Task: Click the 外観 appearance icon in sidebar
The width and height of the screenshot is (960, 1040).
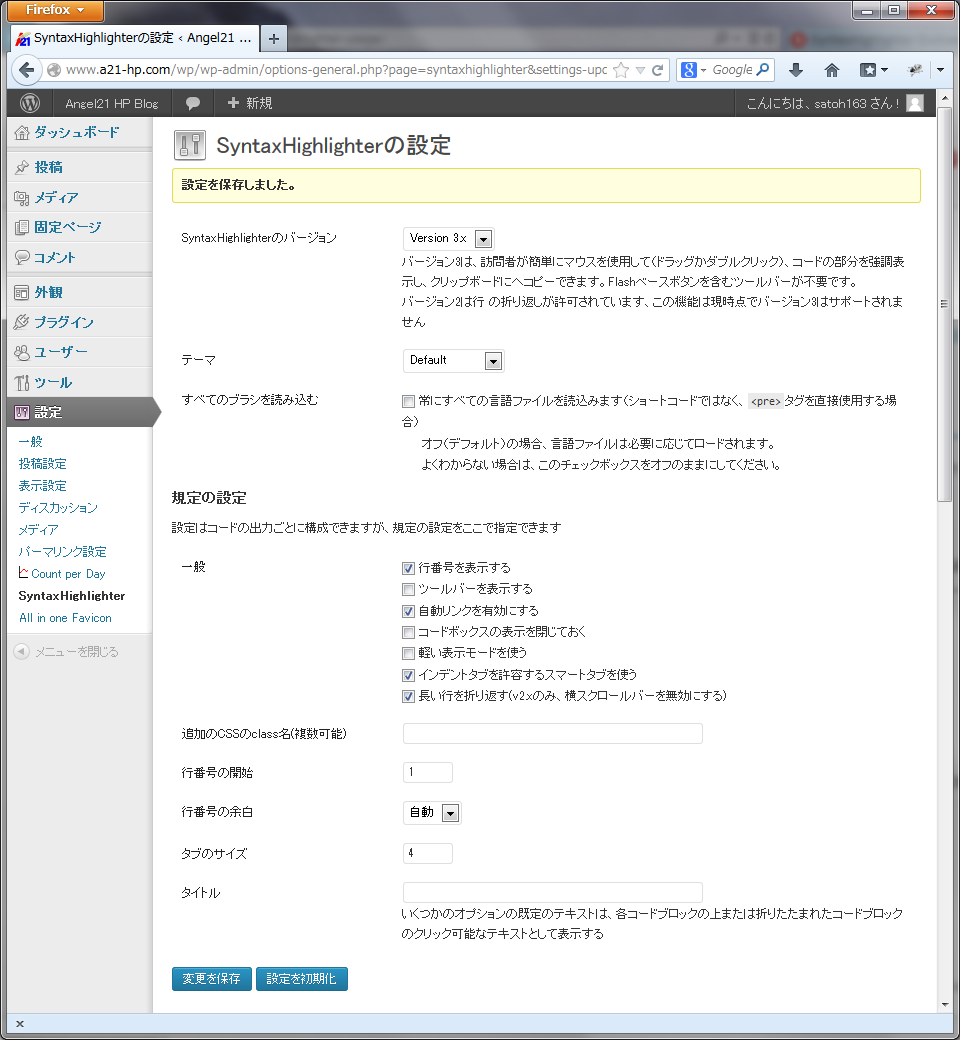Action: click(22, 292)
